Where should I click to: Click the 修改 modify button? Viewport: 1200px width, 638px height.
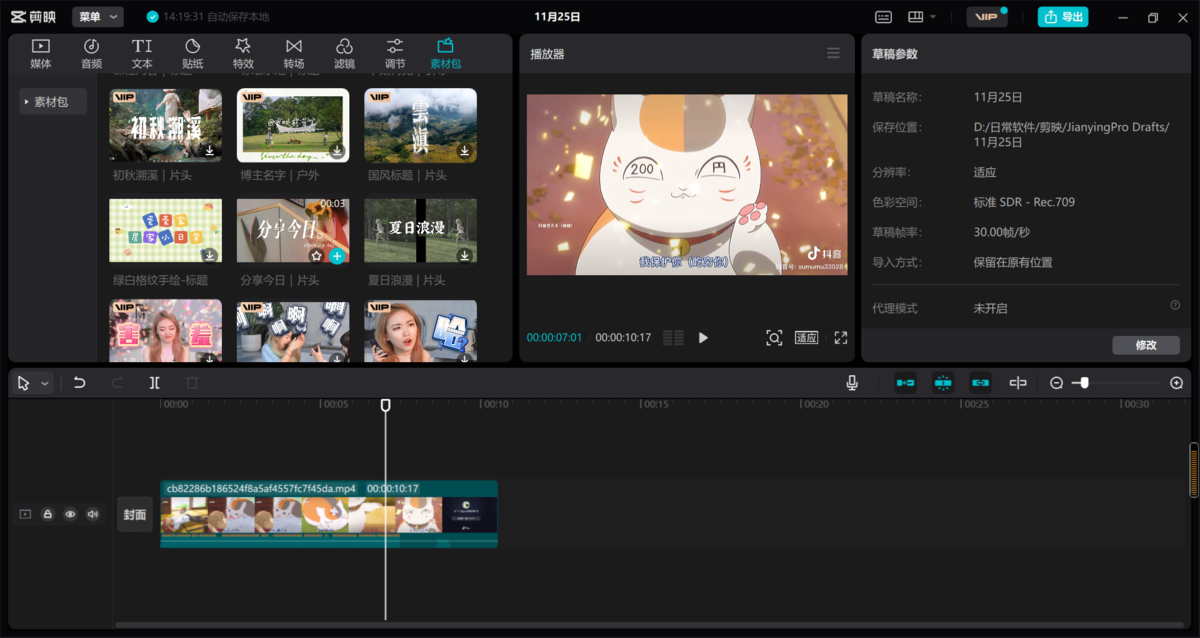click(x=1146, y=345)
